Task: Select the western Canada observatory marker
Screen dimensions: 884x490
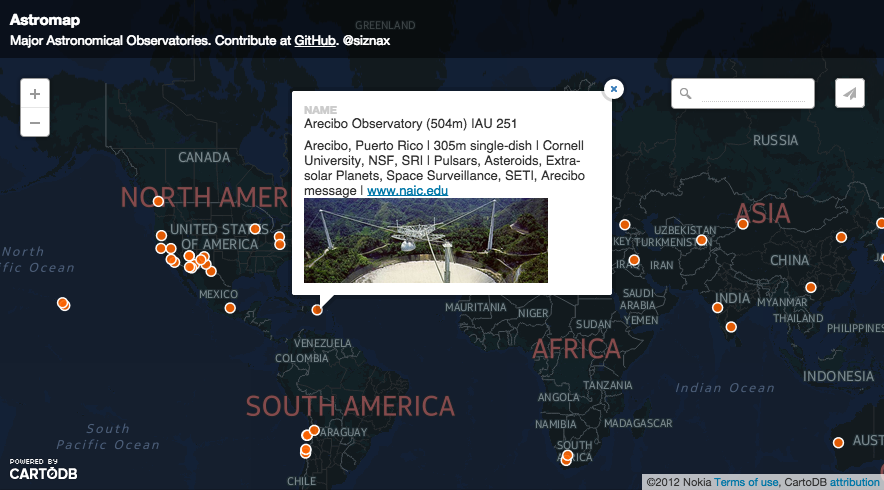Action: click(158, 201)
